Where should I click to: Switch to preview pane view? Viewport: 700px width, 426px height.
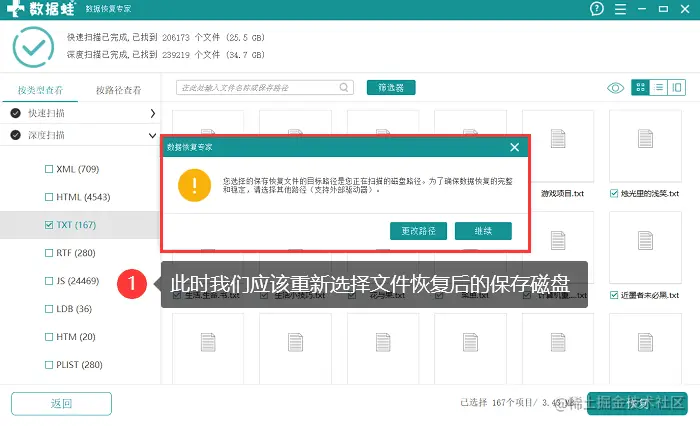tap(677, 88)
